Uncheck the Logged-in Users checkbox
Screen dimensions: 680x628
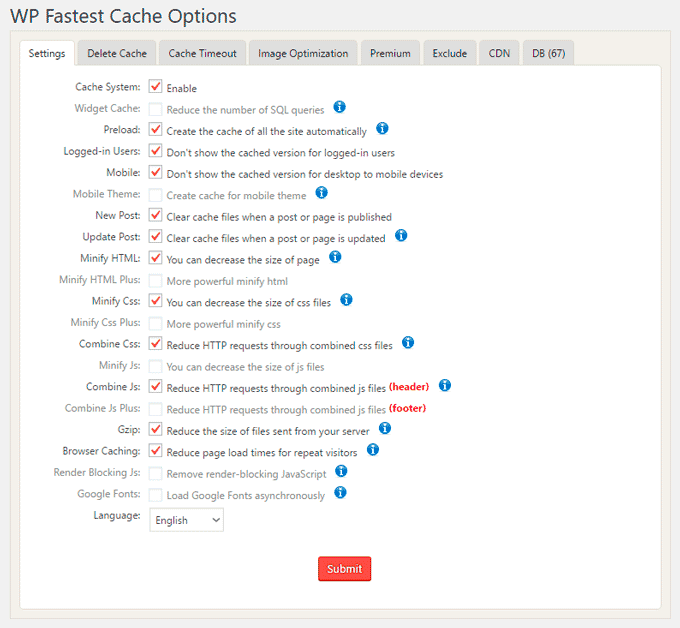click(x=156, y=151)
